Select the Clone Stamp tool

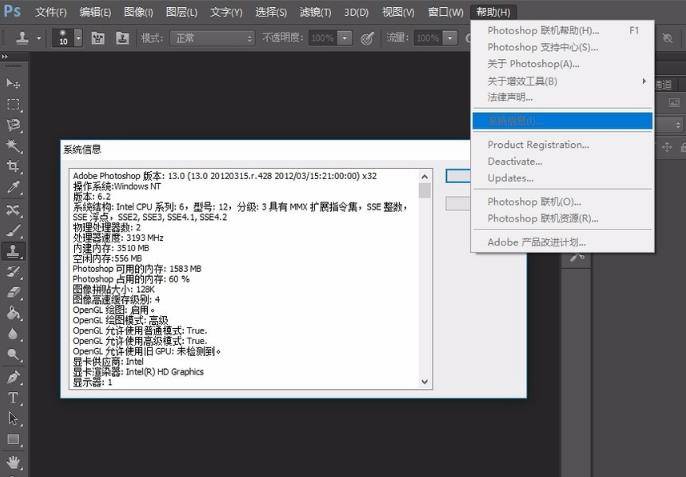point(13,250)
